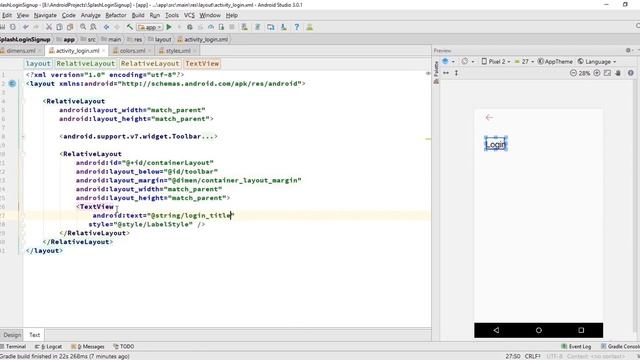
Task: Select the Text view tab
Action: [34, 335]
